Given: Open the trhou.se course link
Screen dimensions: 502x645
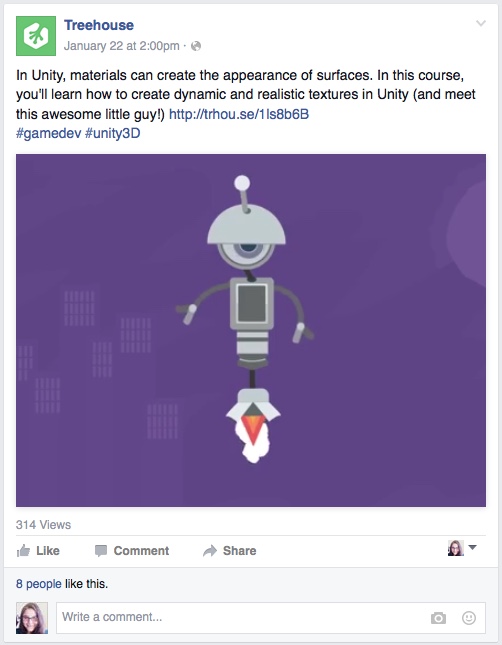Looking at the screenshot, I should pos(239,114).
